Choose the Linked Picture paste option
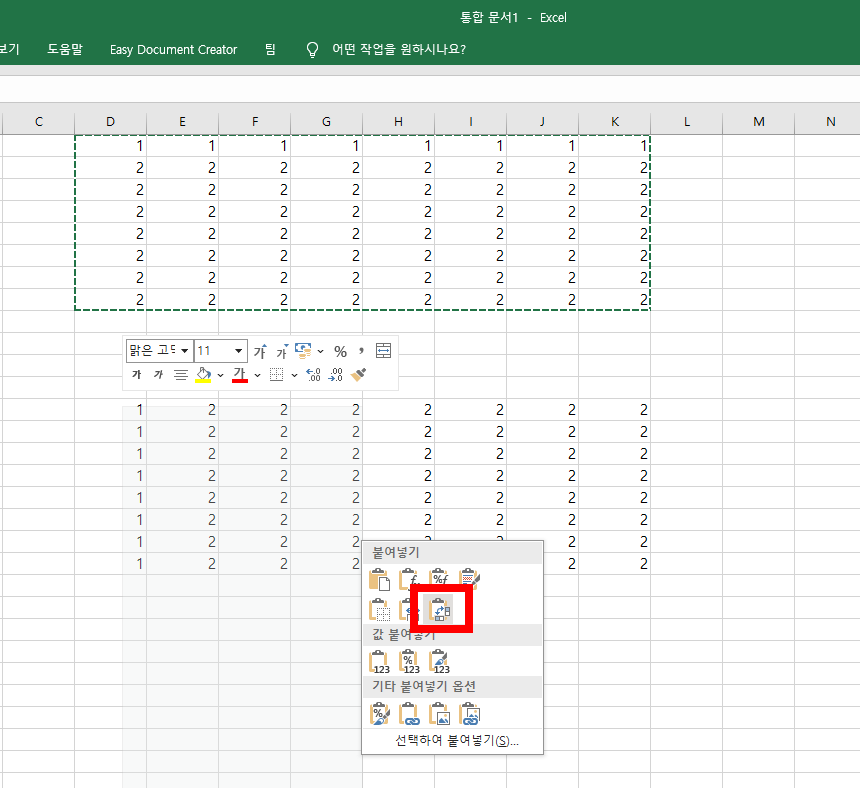The height and width of the screenshot is (788, 860). click(x=470, y=714)
